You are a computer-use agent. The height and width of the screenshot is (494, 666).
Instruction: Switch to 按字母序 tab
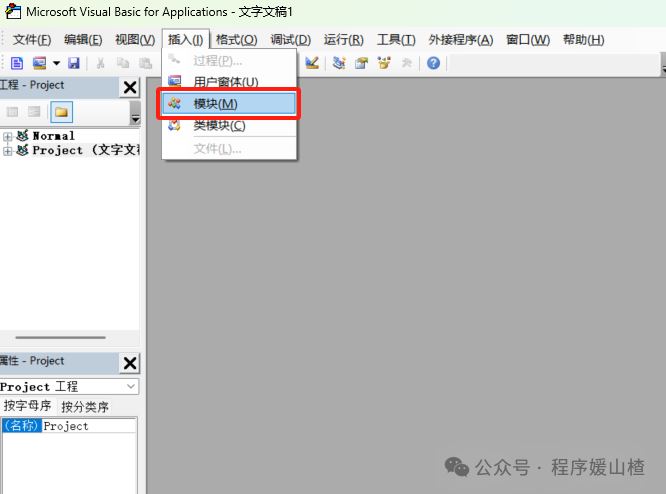[x=27, y=406]
